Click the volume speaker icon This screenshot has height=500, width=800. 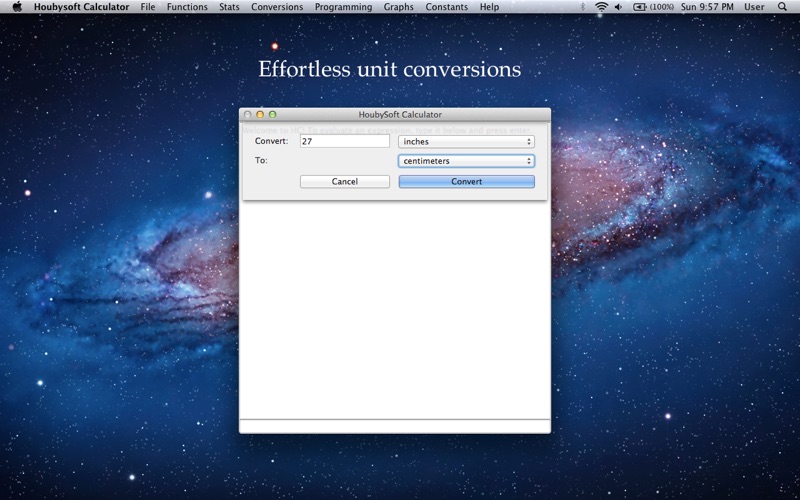tap(618, 7)
